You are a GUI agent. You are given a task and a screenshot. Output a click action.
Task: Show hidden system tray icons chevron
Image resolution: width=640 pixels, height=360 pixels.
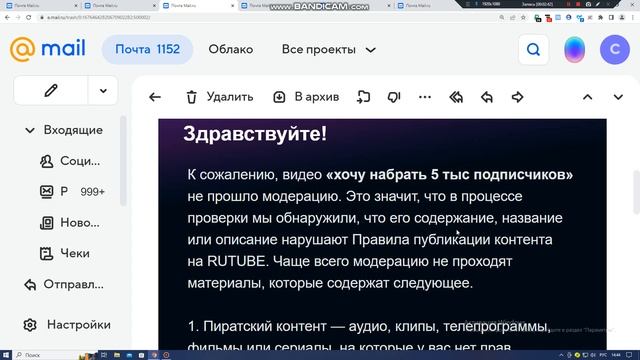(x=562, y=355)
